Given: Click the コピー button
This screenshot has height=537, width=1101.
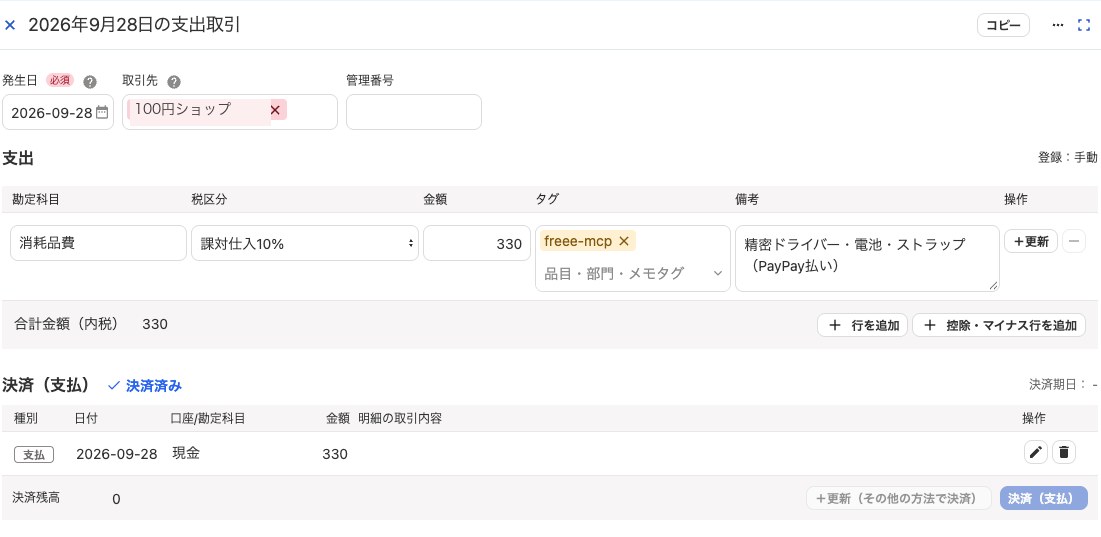Looking at the screenshot, I should tap(1003, 25).
